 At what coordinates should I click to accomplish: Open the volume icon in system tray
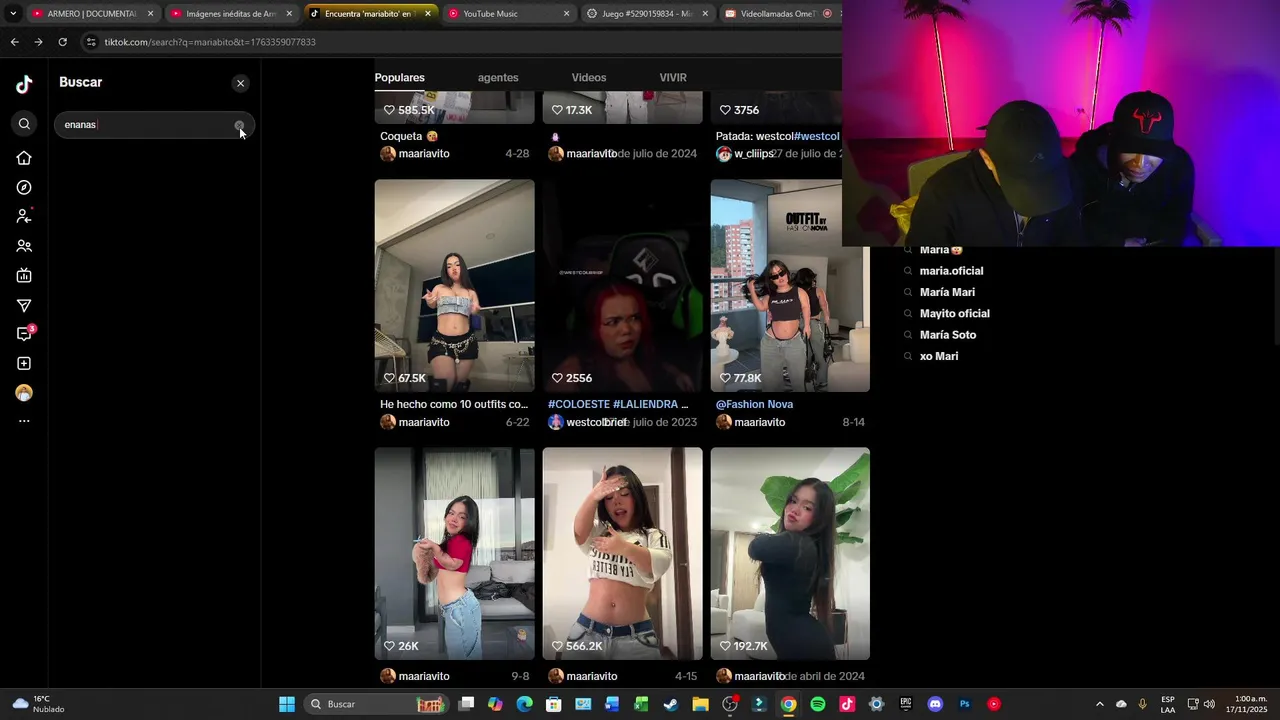1210,704
